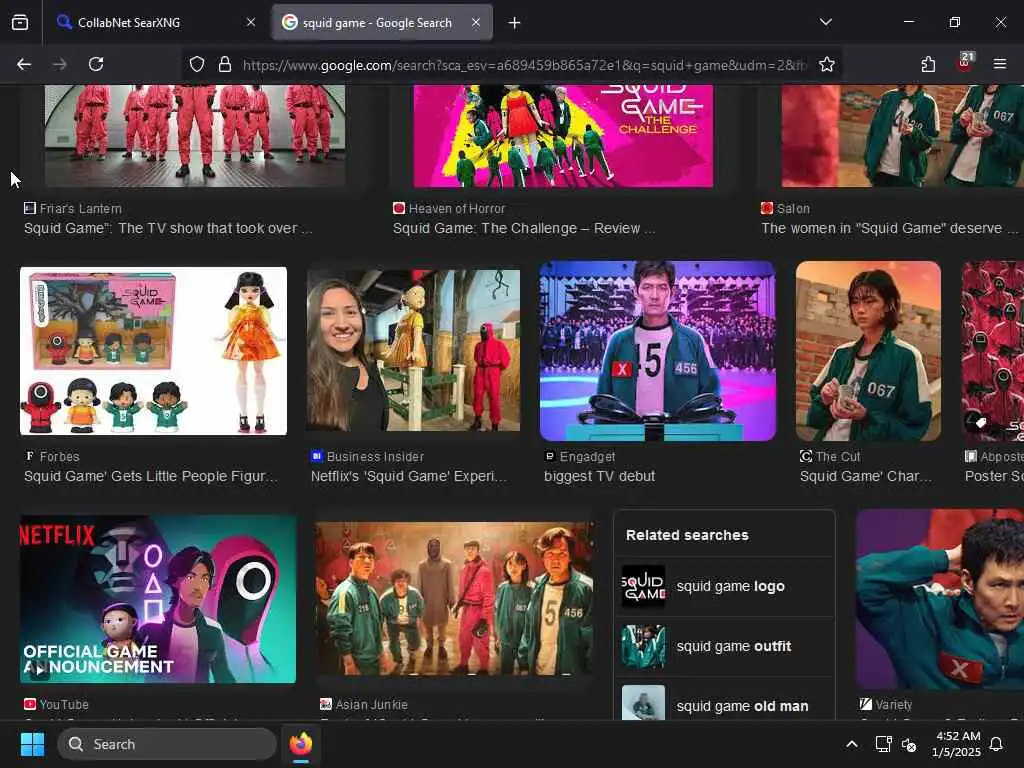
Task: Select related search squid game outfit
Action: tap(724, 647)
